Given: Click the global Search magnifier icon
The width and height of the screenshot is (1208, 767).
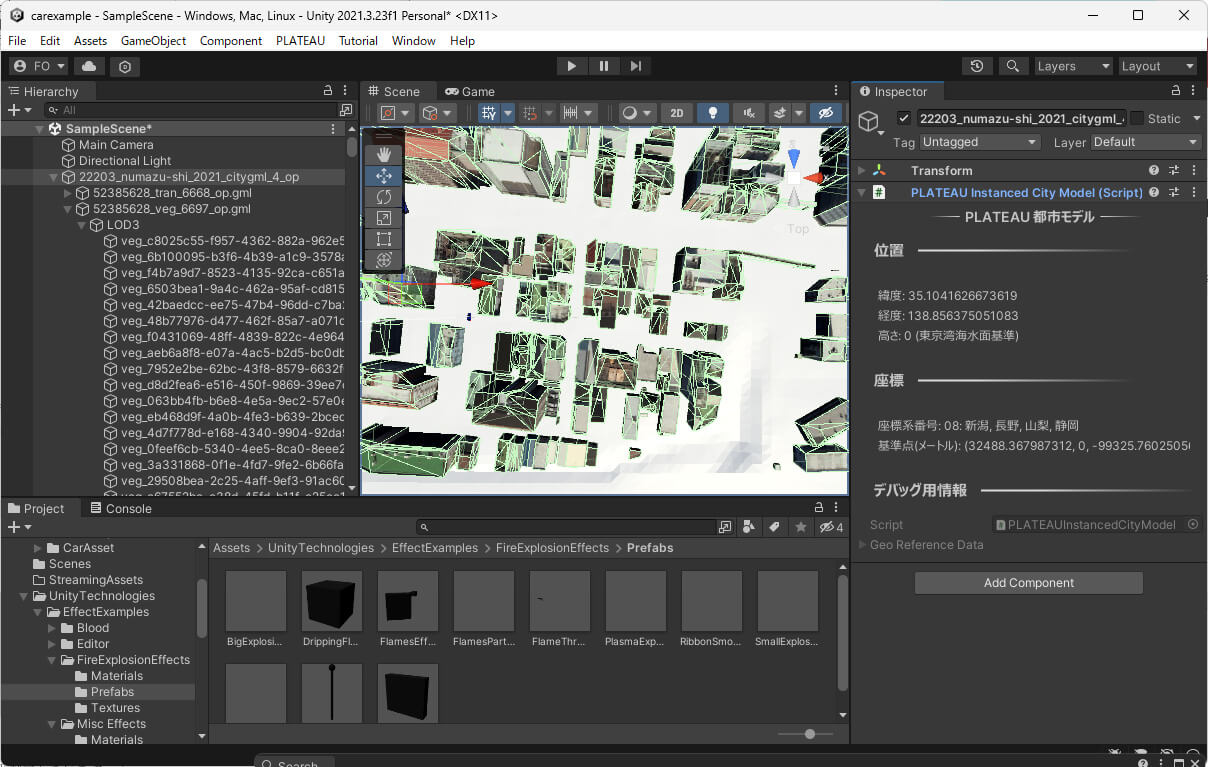Looking at the screenshot, I should (1013, 66).
